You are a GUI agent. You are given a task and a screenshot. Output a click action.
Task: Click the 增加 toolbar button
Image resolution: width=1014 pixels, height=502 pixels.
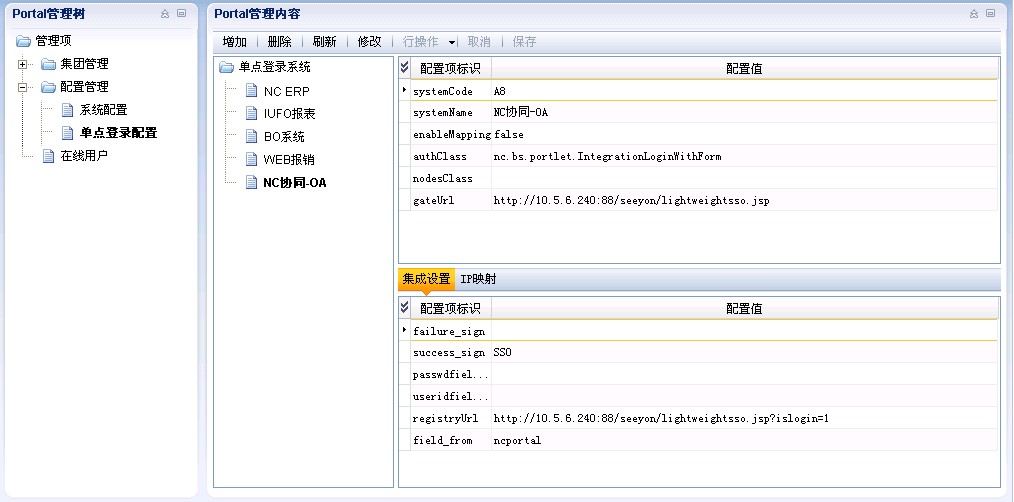pos(235,42)
